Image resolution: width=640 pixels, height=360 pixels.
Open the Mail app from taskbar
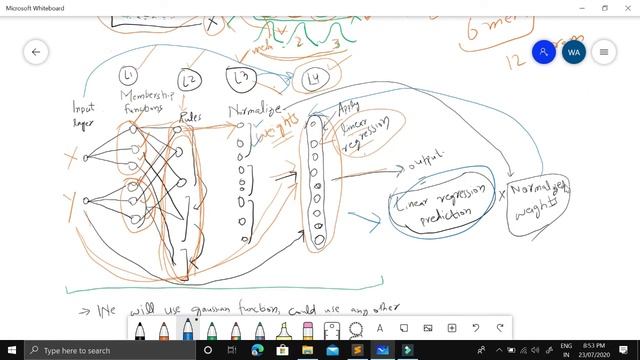(332, 350)
